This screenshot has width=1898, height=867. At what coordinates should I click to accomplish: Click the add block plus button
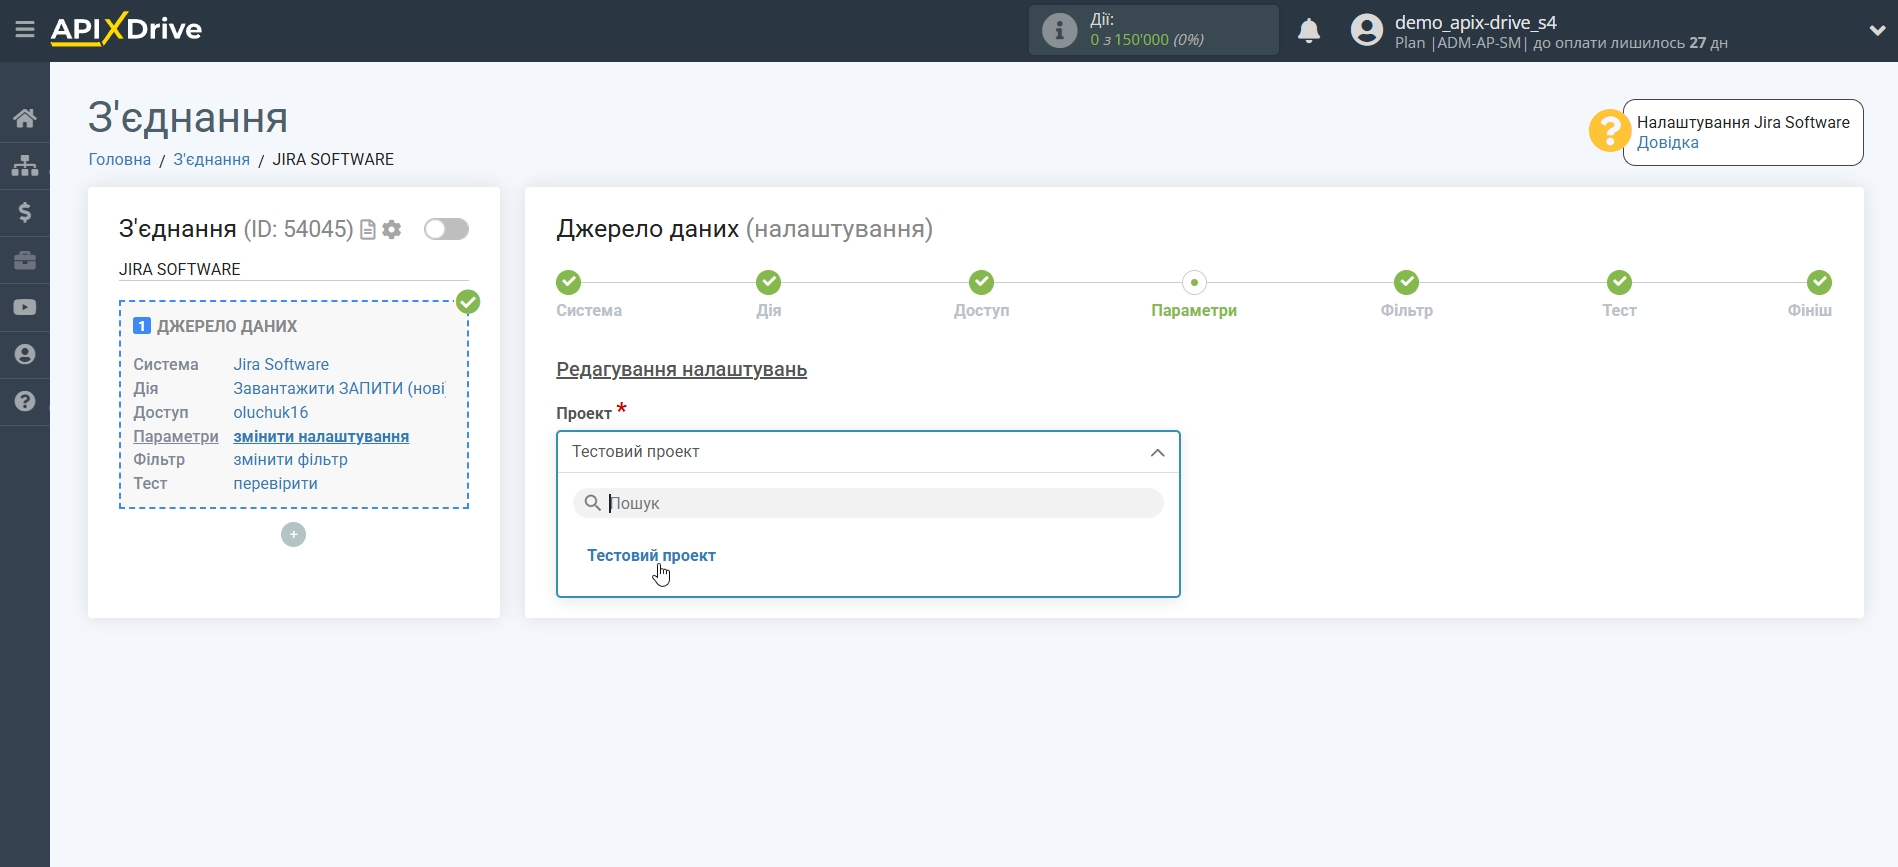point(293,535)
